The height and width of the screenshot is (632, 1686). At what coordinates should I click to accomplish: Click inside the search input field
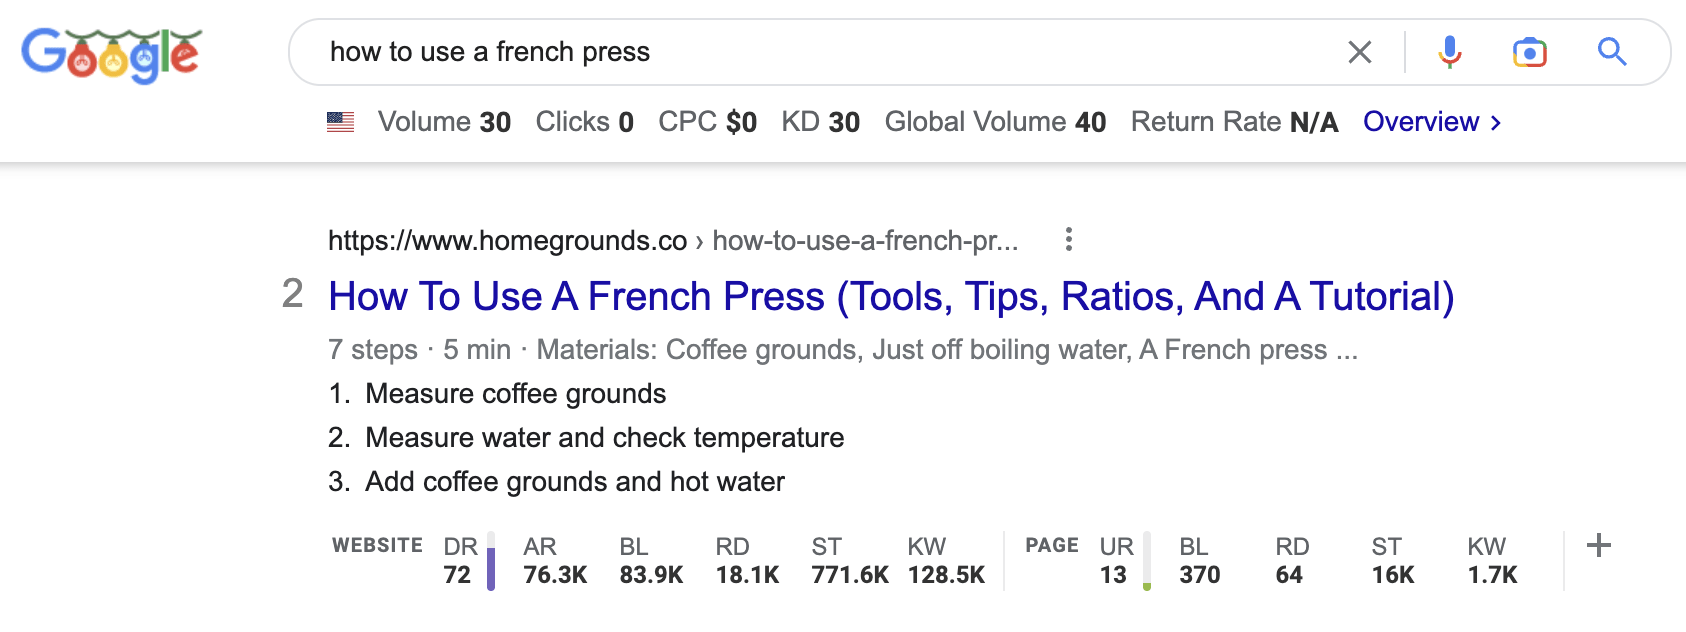[700, 52]
